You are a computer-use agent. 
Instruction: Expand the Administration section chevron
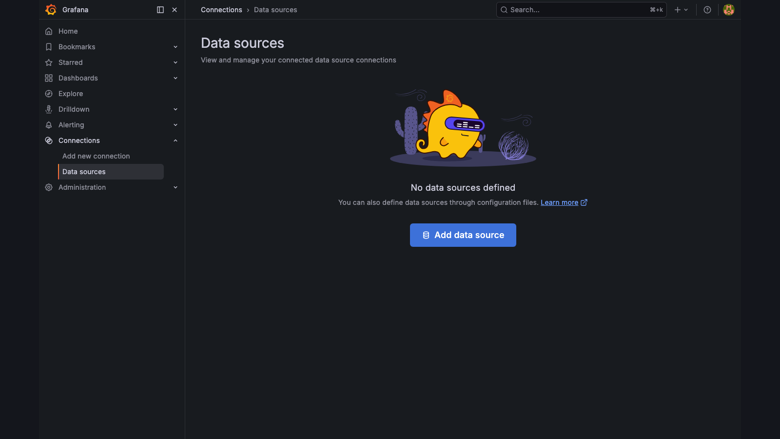click(x=176, y=187)
